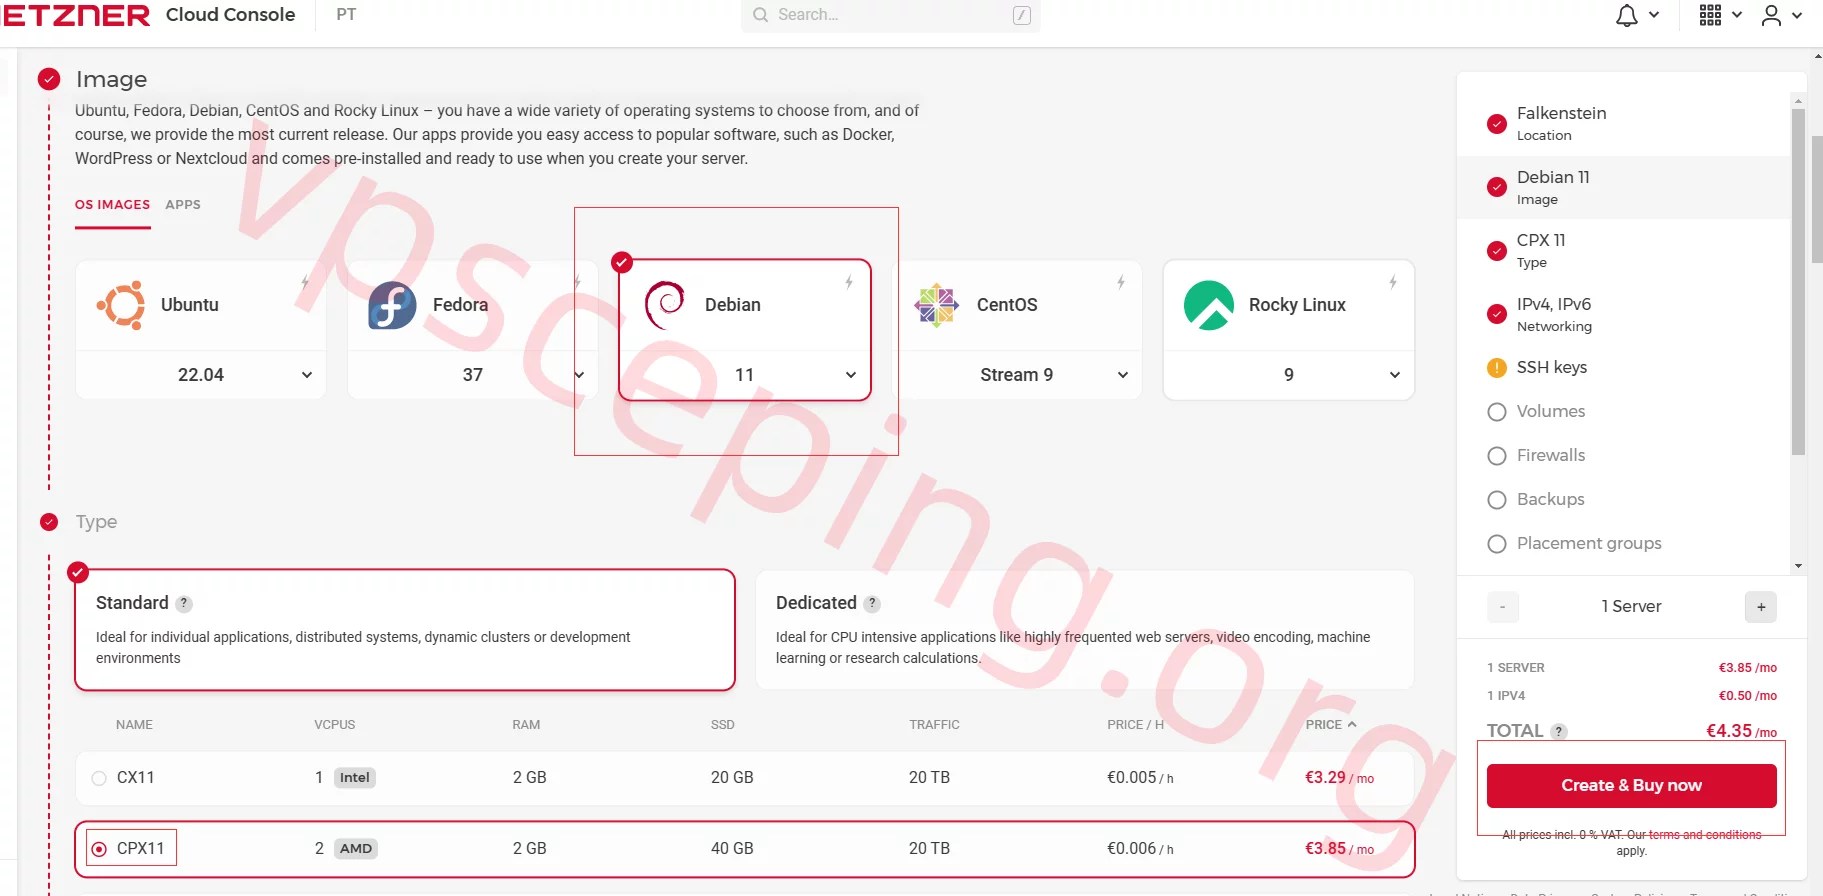The height and width of the screenshot is (896, 1823).
Task: Open the Rocky Linux 9 version dropdown
Action: click(x=1289, y=375)
